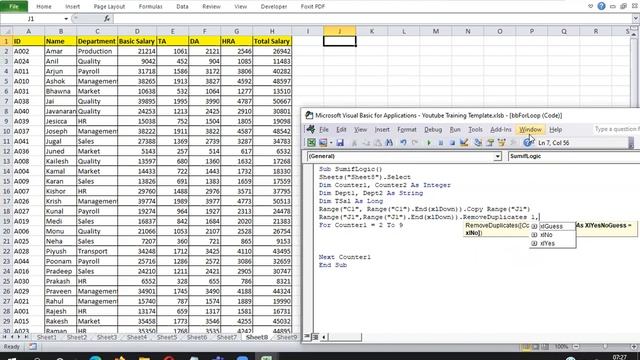Image resolution: width=640 pixels, height=360 pixels.
Task: Open the Name Box dropdown arrow
Action: click(66, 19)
